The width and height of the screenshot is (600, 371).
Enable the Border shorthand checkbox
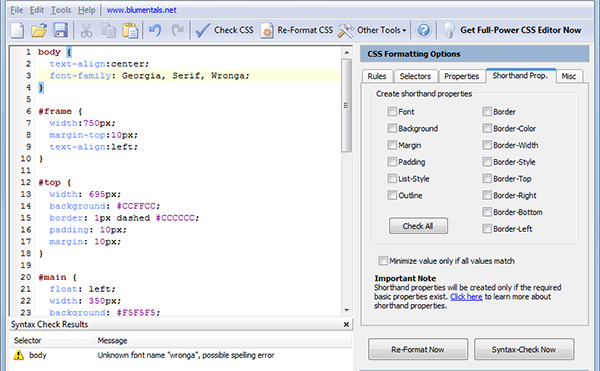[487, 111]
